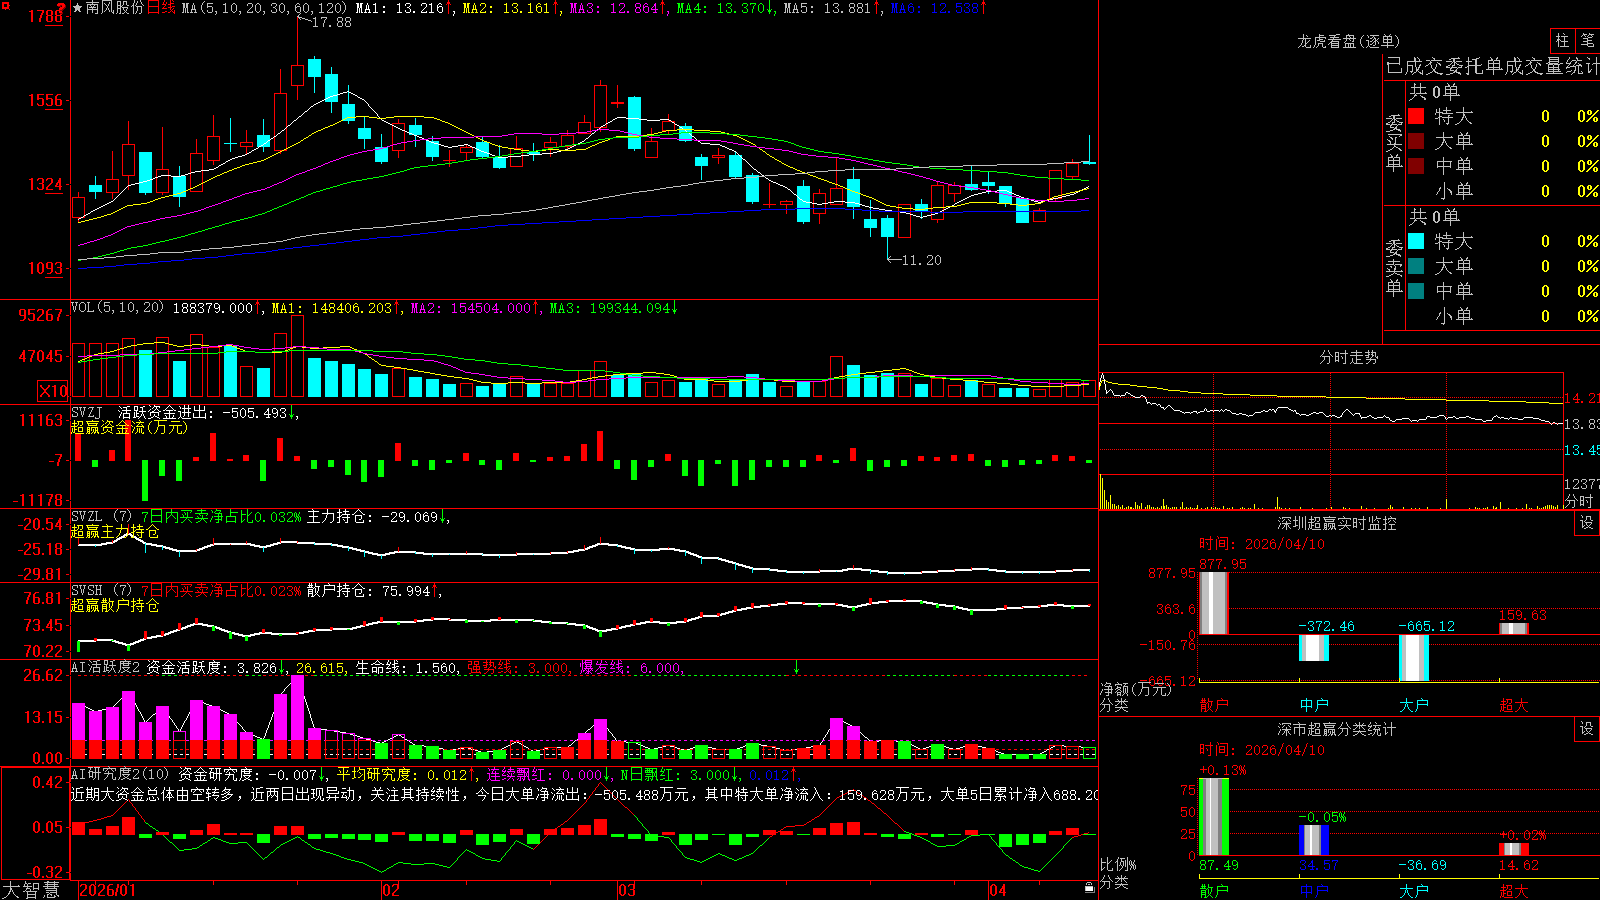1600x900 pixels.
Task: Click the 日线 period label
Action: [161, 8]
